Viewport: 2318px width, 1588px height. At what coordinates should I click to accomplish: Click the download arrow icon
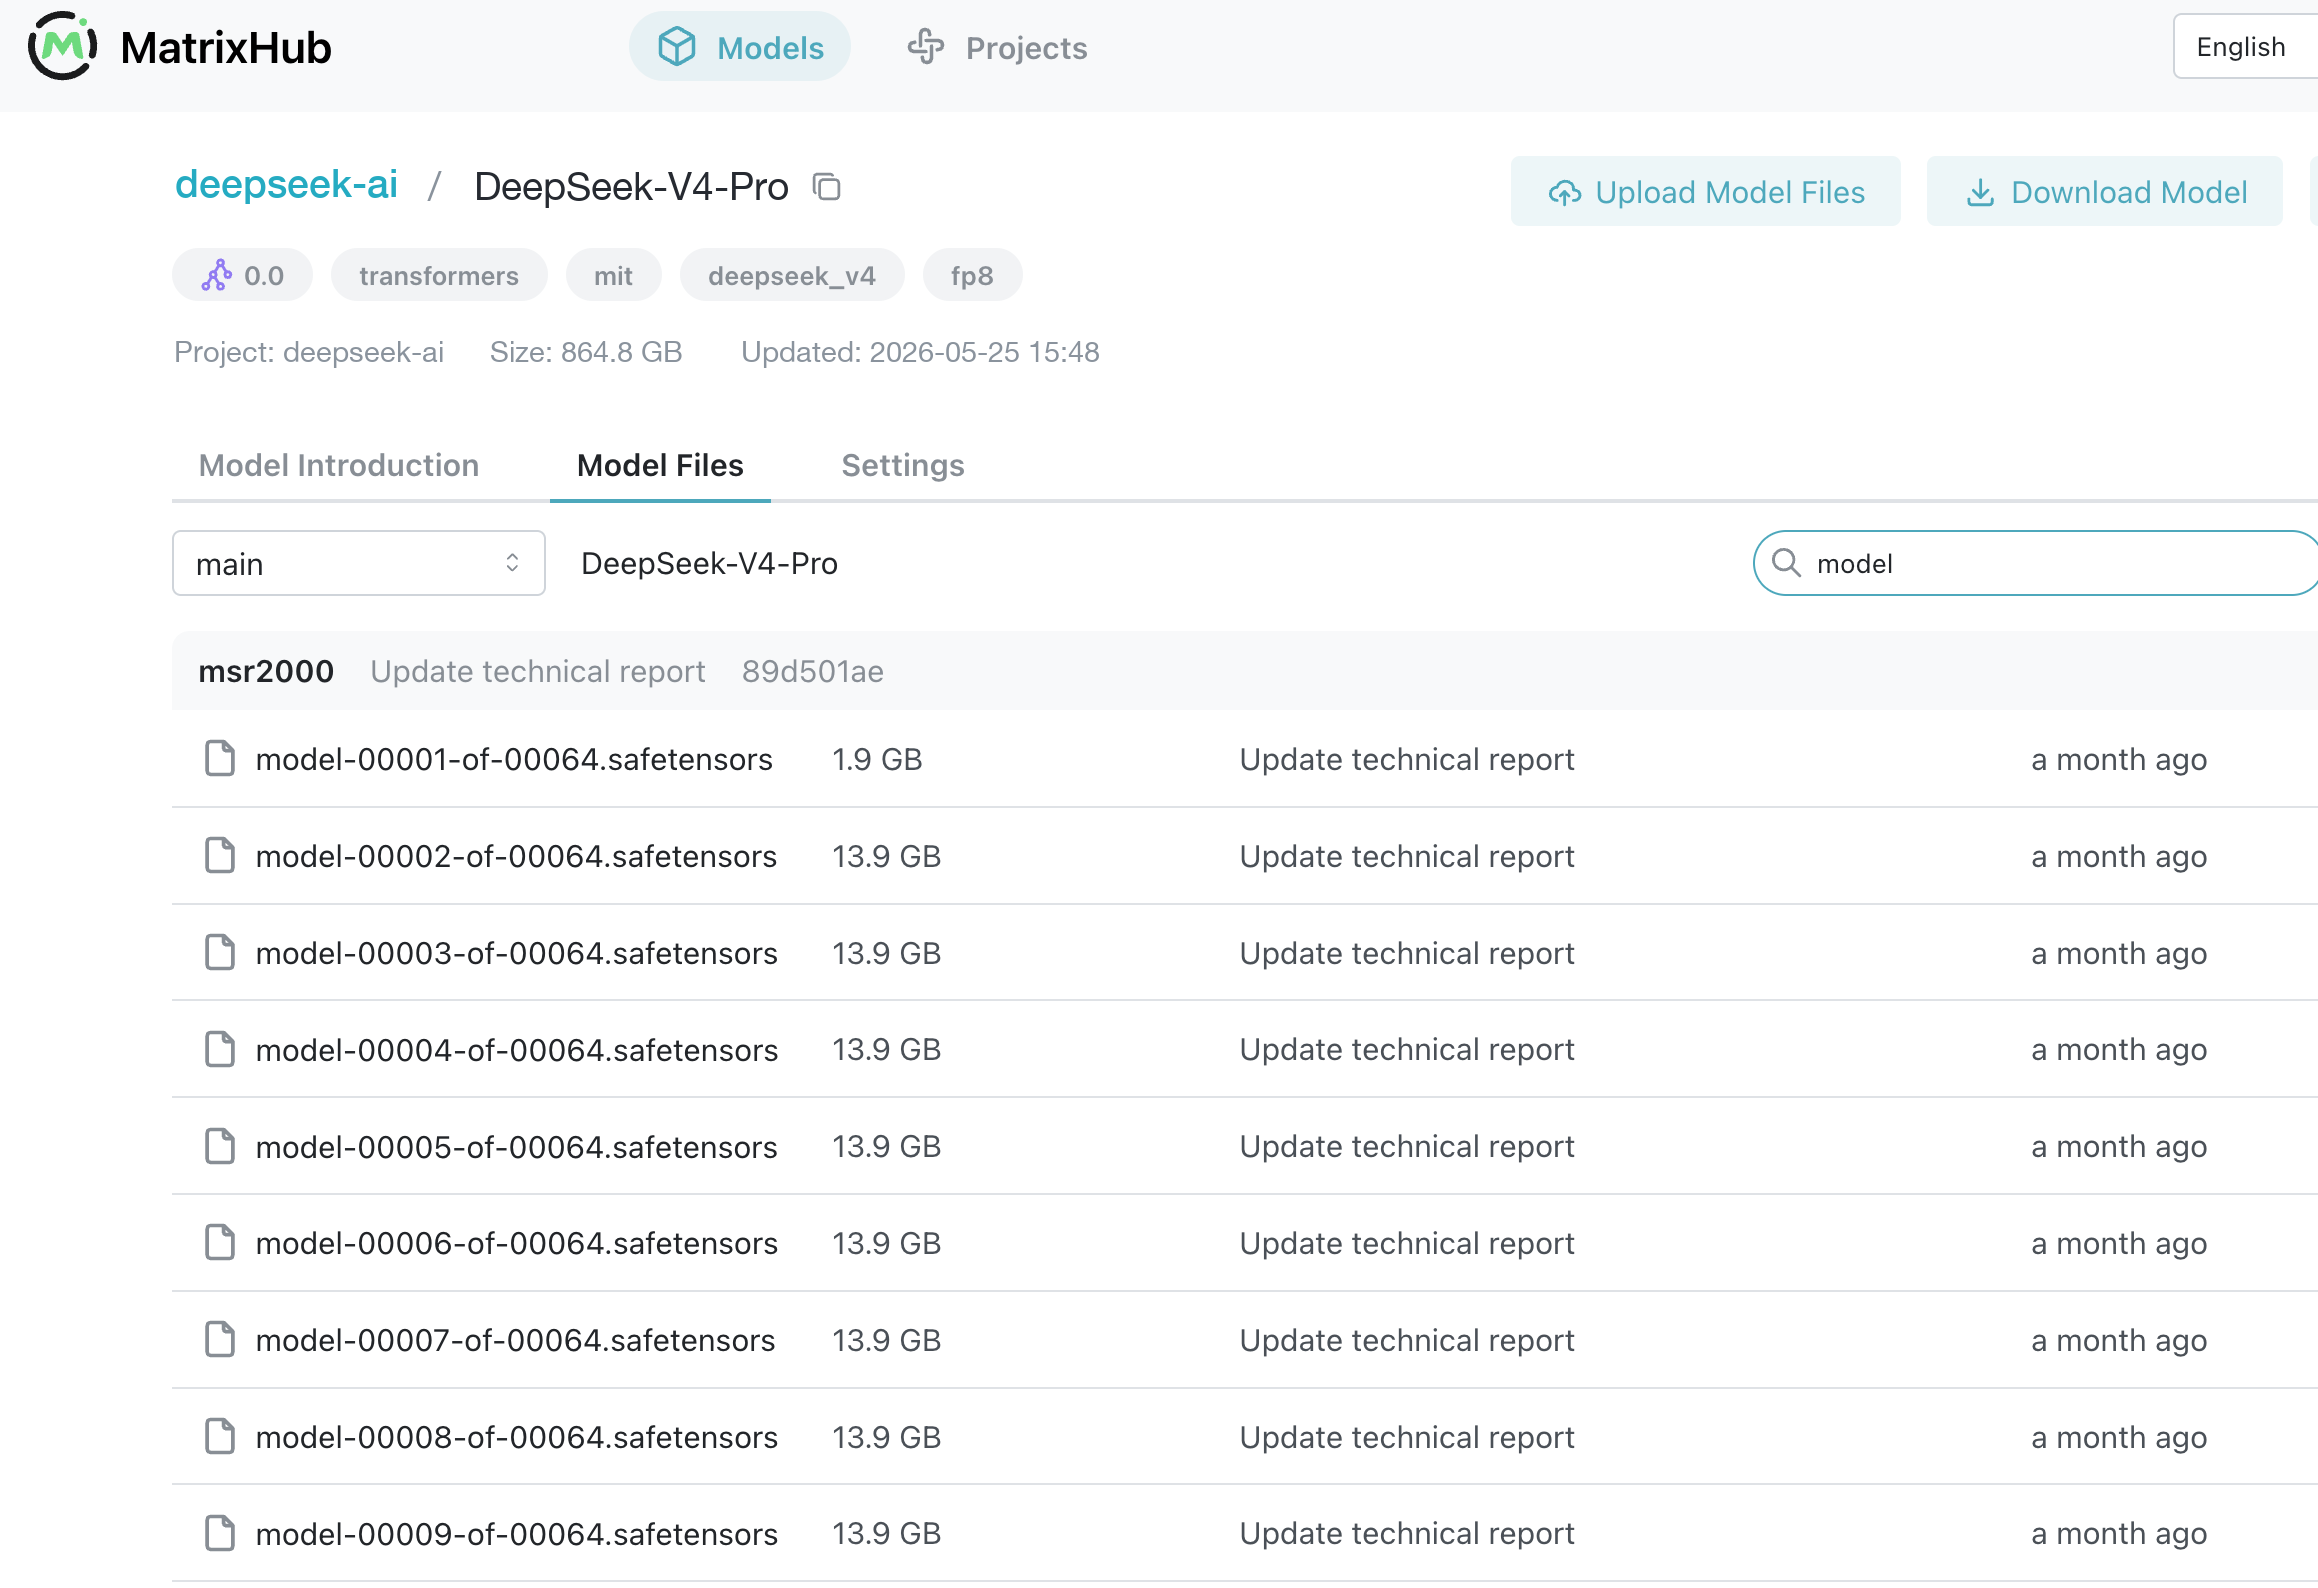point(1980,192)
